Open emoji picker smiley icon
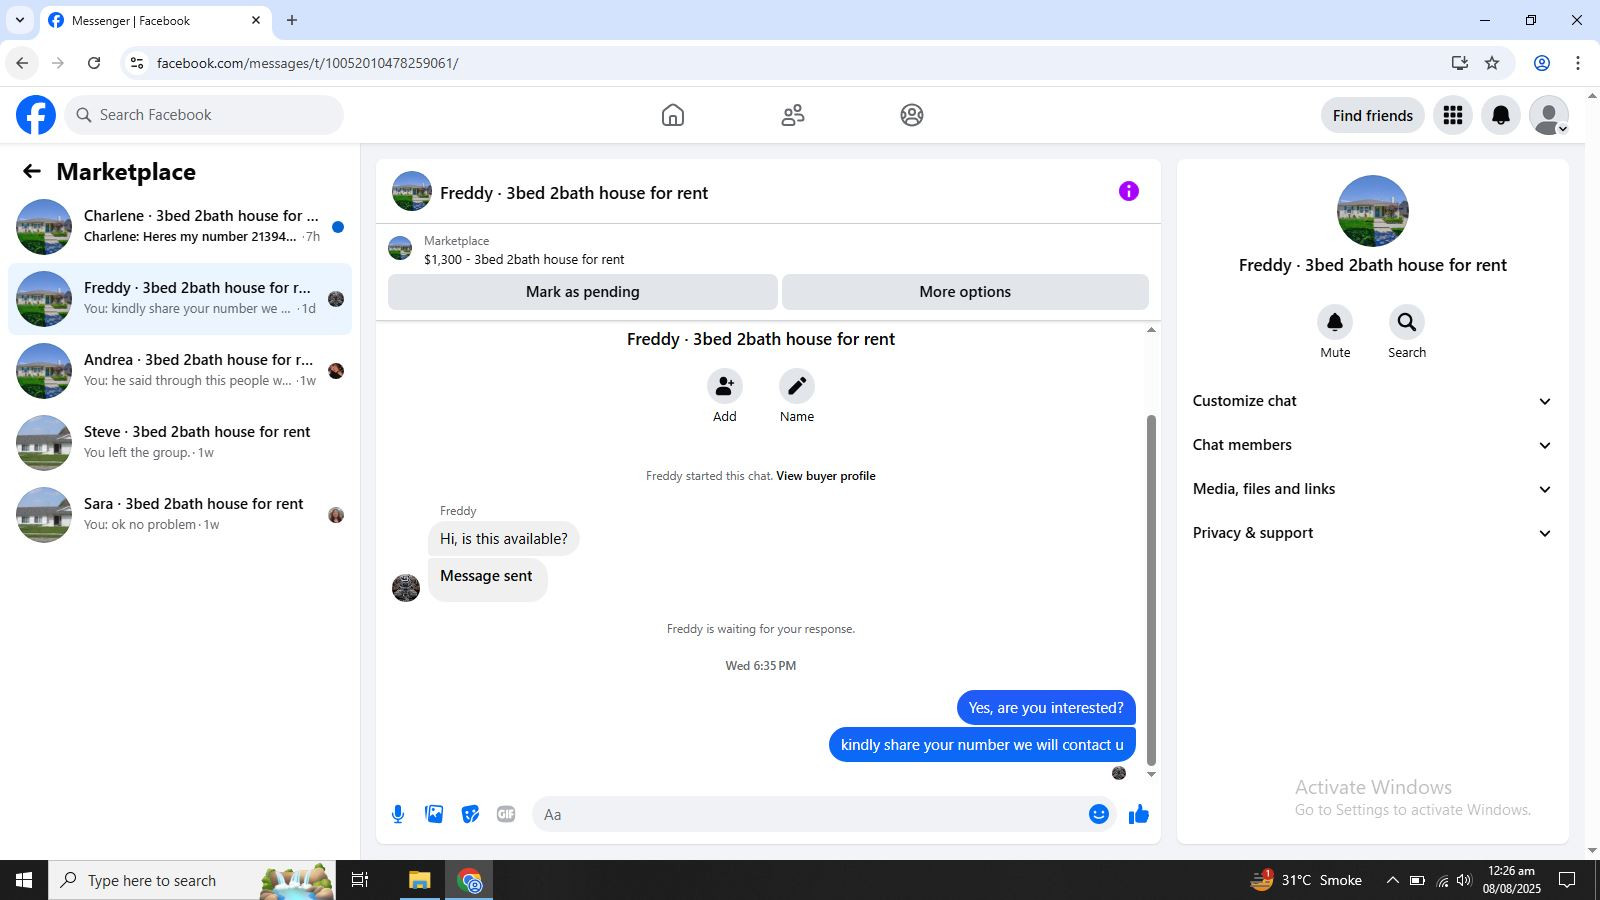 pyautogui.click(x=1099, y=814)
